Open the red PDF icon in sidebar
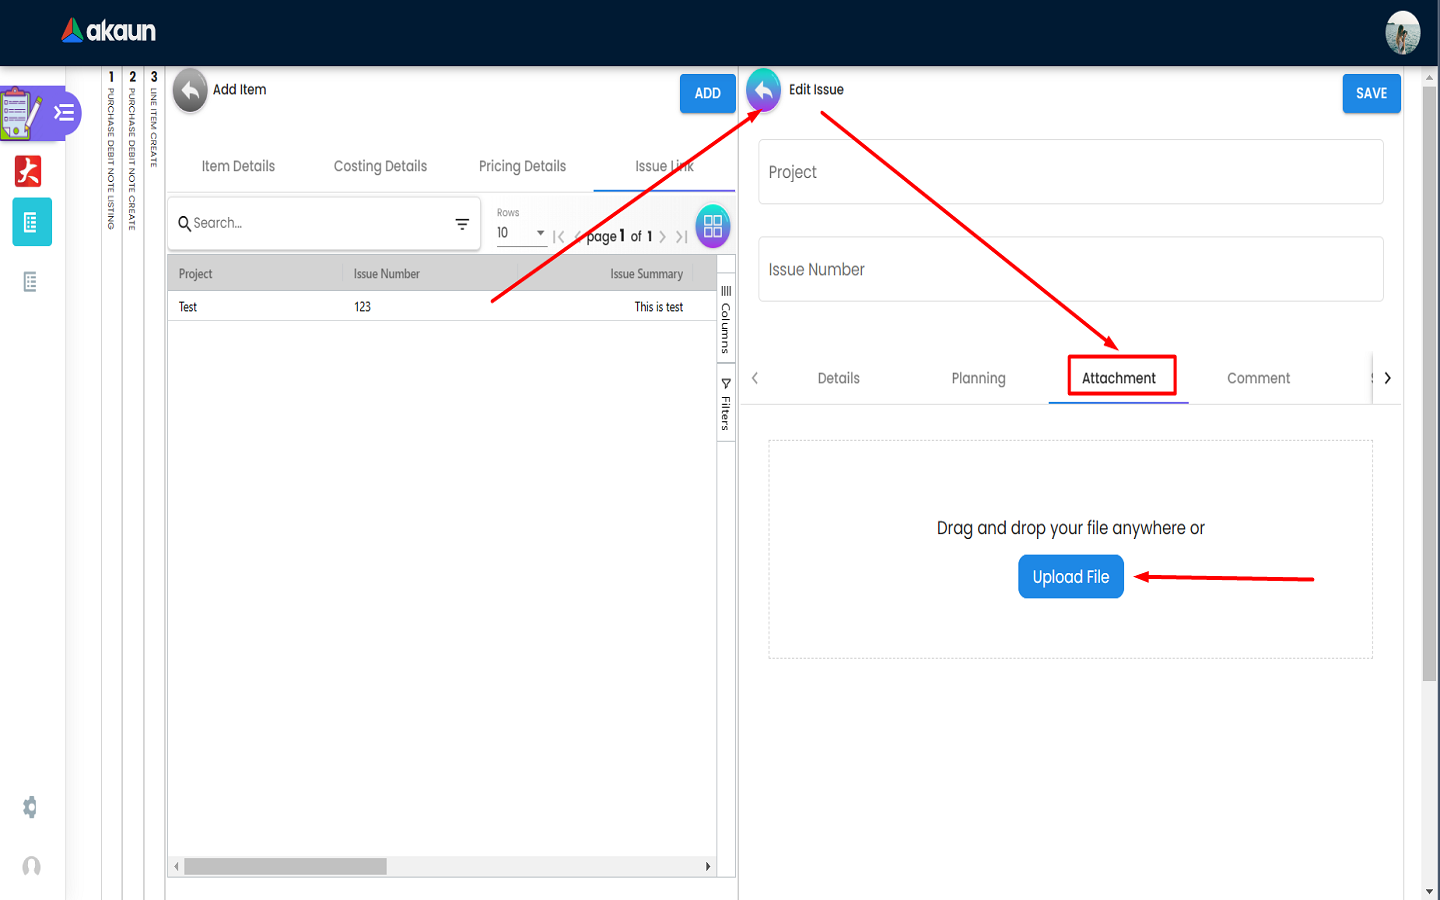 (x=28, y=171)
